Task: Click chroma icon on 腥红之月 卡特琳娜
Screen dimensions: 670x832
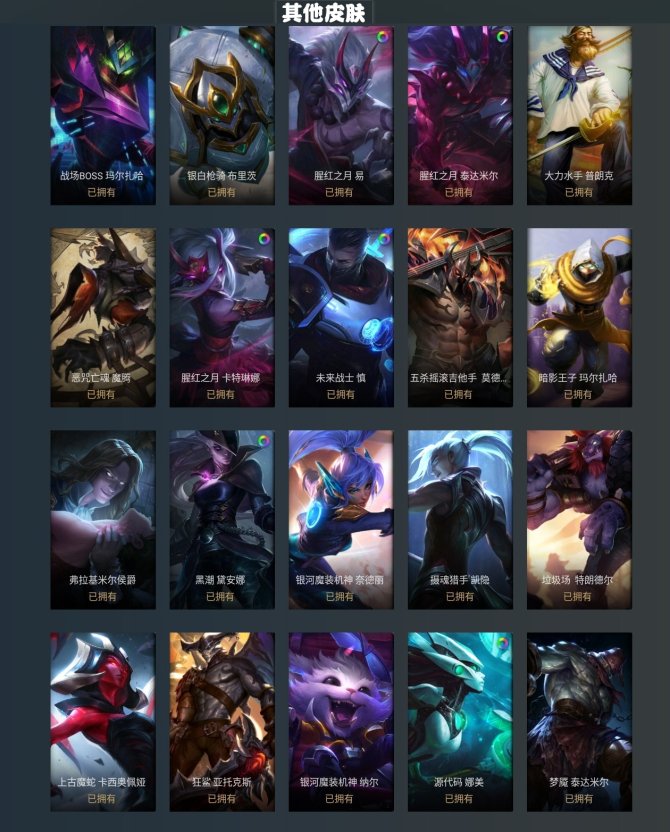Action: click(264, 239)
